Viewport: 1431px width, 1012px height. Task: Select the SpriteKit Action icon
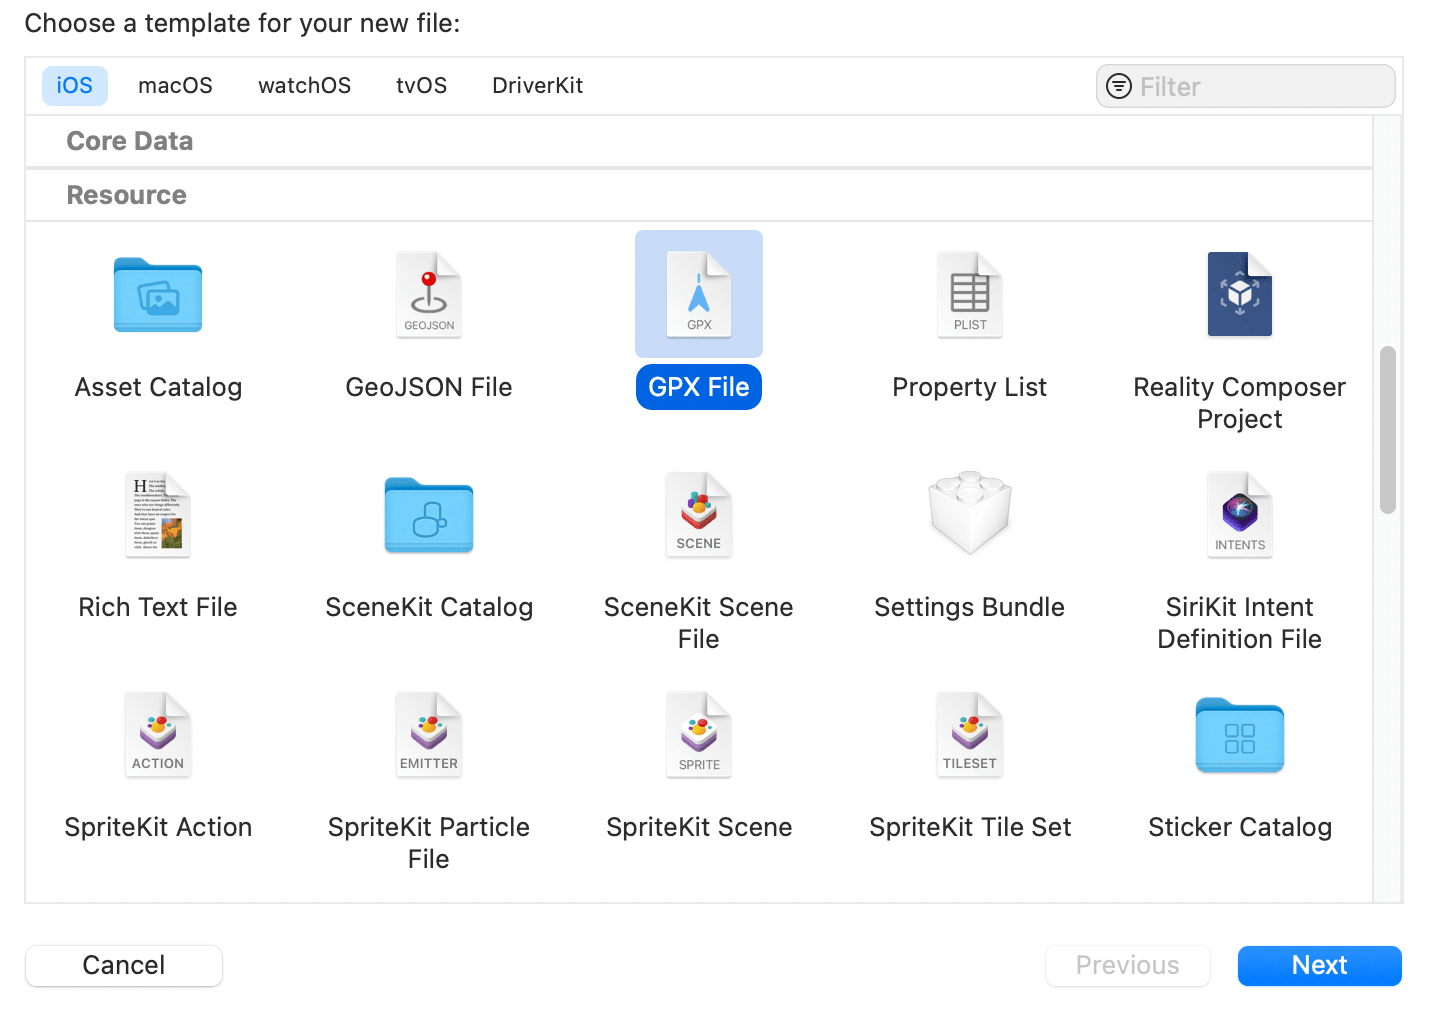click(x=158, y=735)
